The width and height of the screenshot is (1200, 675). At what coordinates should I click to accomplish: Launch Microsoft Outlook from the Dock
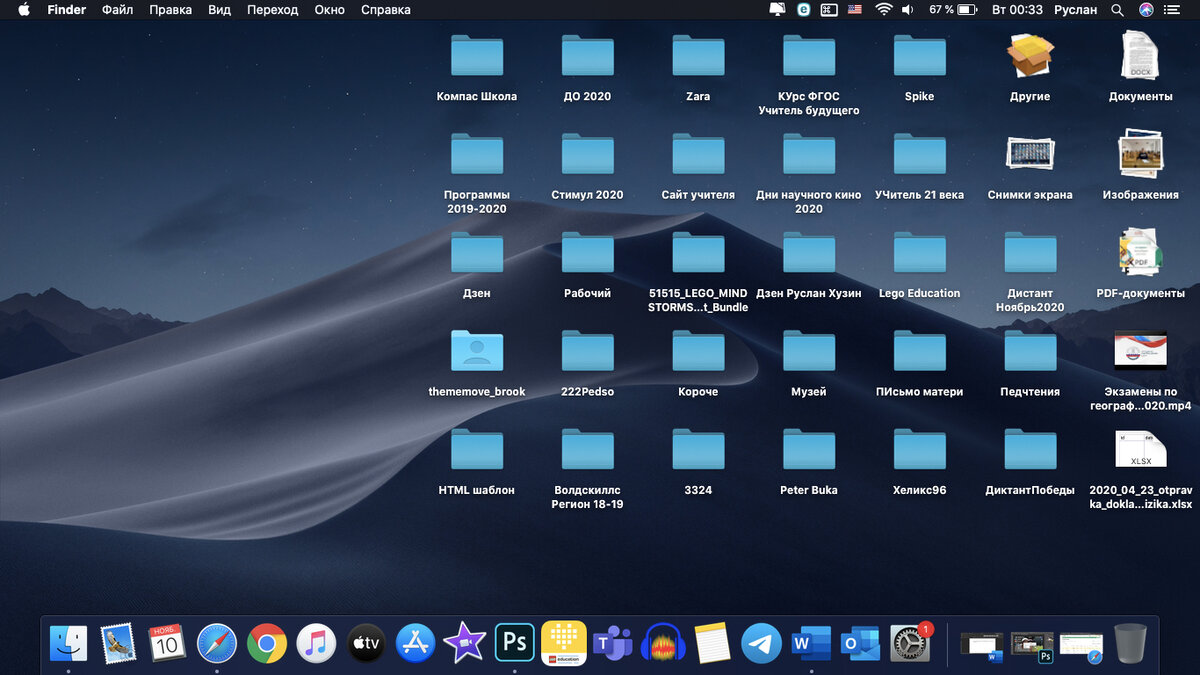861,643
